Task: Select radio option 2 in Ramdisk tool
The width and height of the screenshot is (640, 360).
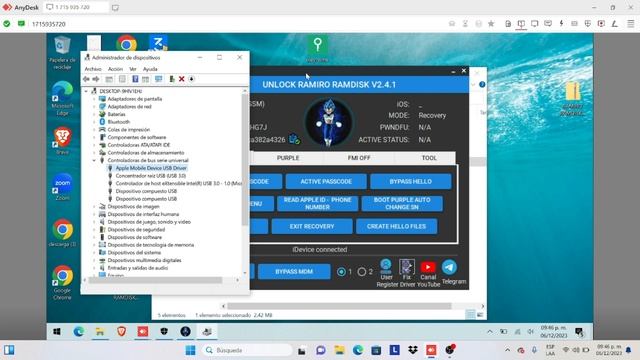Action: [x=362, y=271]
